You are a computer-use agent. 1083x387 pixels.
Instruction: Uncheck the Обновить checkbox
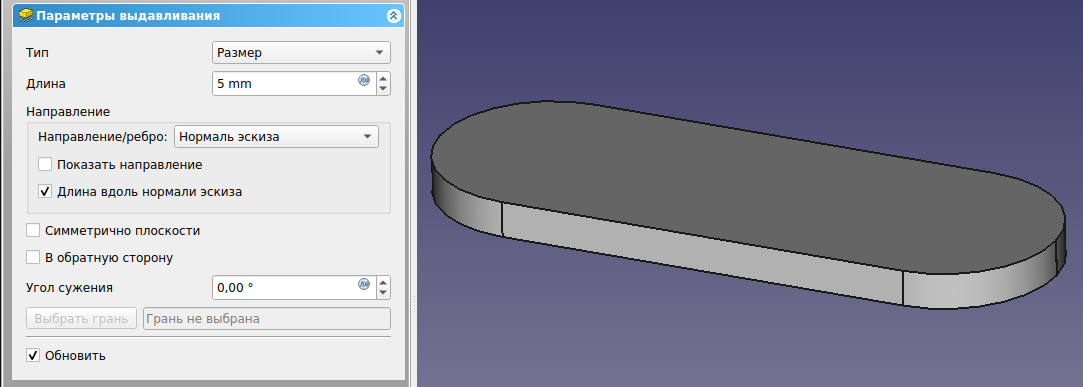[32, 356]
